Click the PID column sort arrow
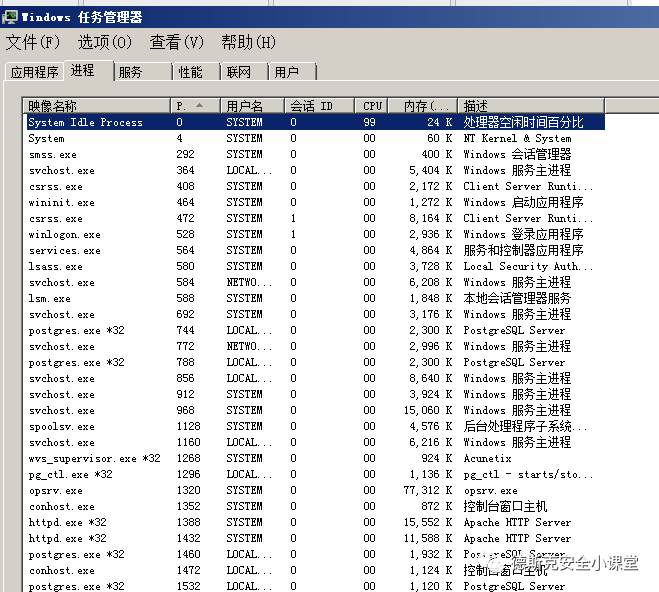Screen dimensions: 659x592 pyautogui.click(x=200, y=106)
